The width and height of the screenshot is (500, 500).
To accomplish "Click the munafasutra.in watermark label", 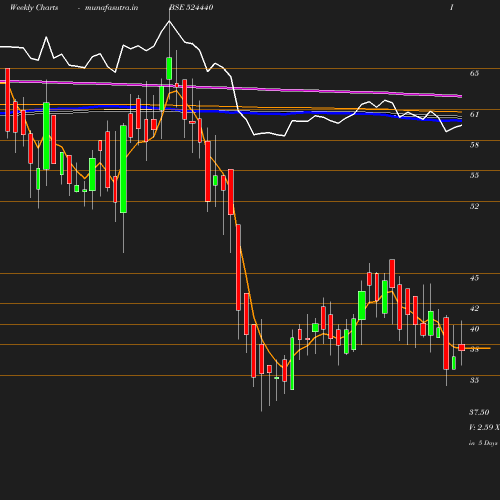I will click(111, 8).
